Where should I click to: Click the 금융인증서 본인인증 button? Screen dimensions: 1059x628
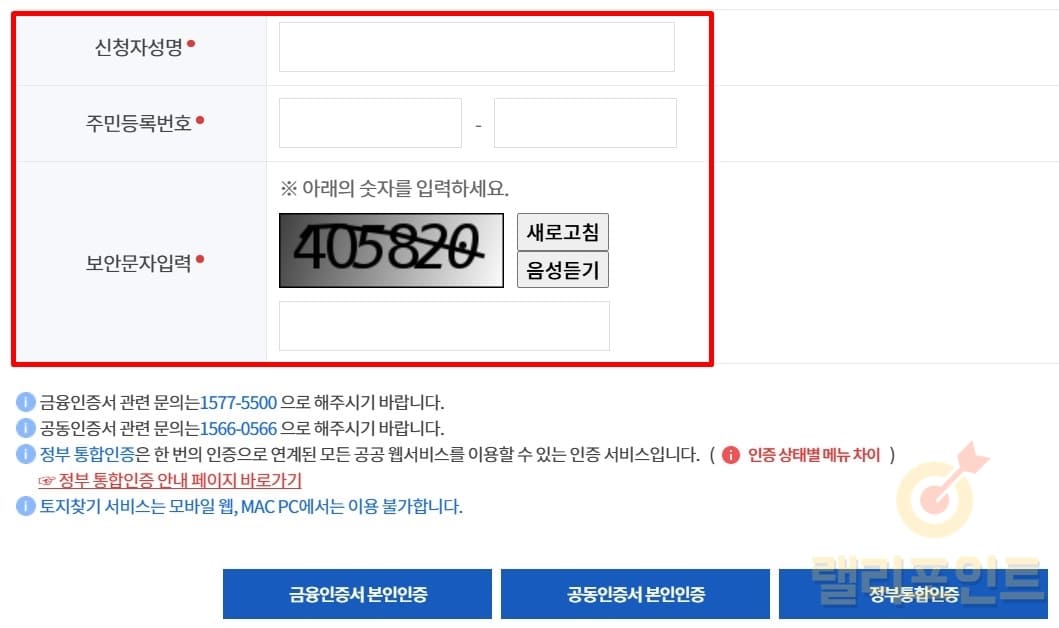pyautogui.click(x=357, y=594)
